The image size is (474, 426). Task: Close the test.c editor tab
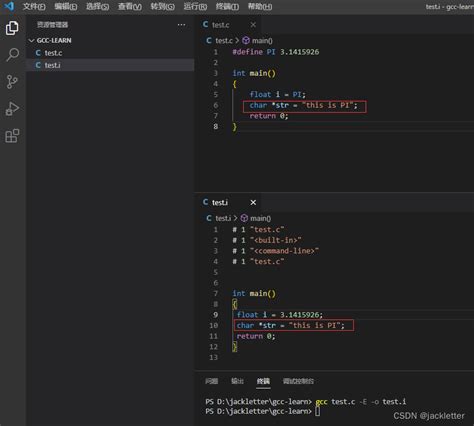click(253, 25)
